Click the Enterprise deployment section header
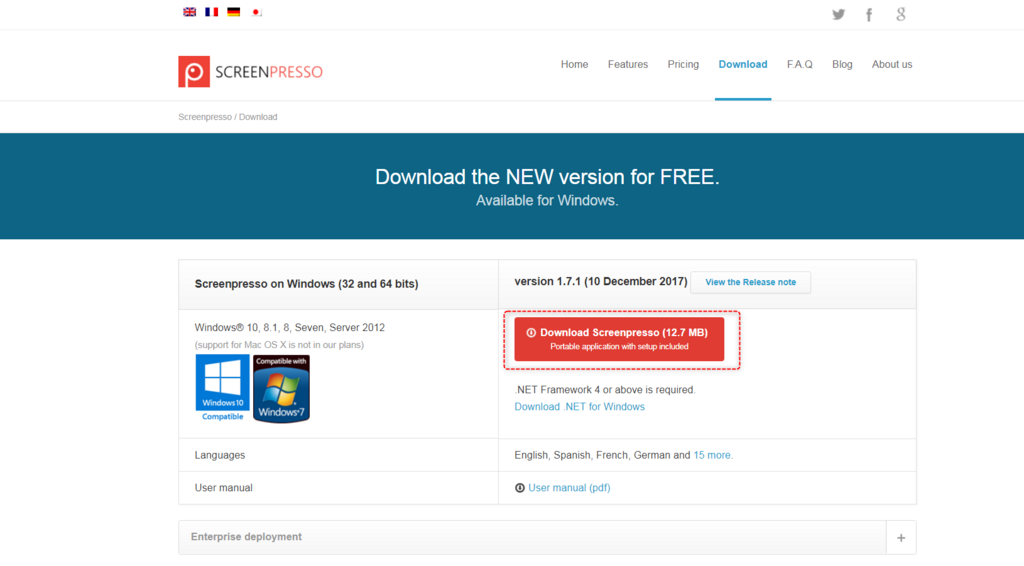The image size is (1024, 566). [532, 537]
